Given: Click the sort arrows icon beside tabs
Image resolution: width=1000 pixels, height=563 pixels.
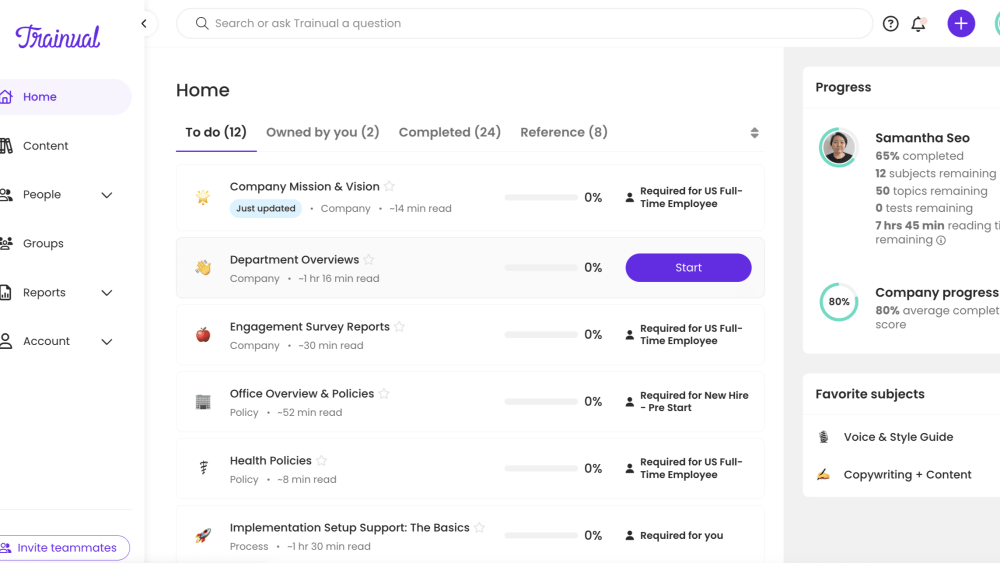Looking at the screenshot, I should (x=754, y=133).
